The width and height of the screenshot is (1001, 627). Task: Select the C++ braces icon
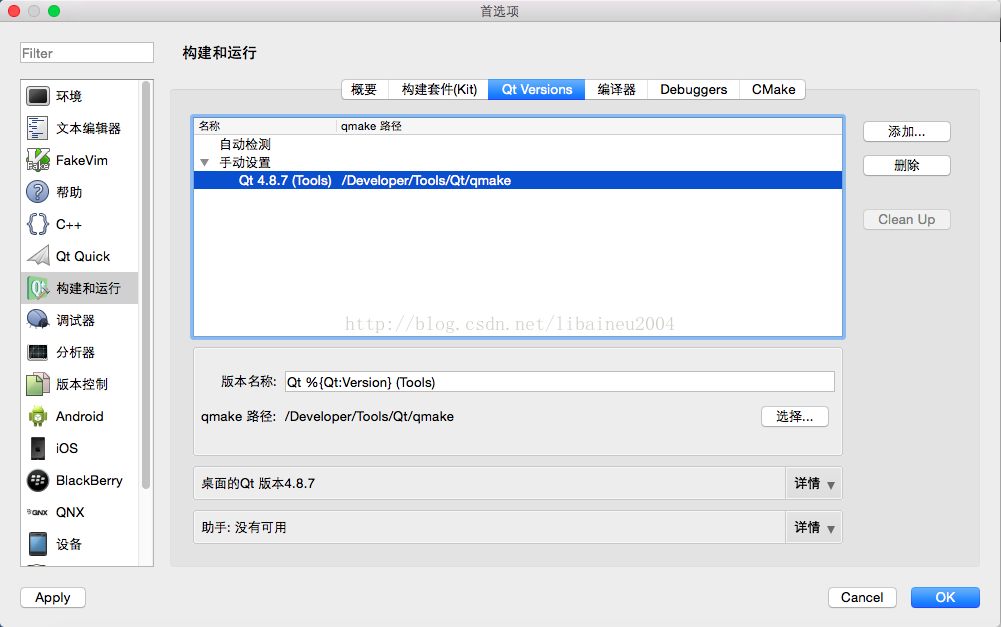[x=38, y=224]
